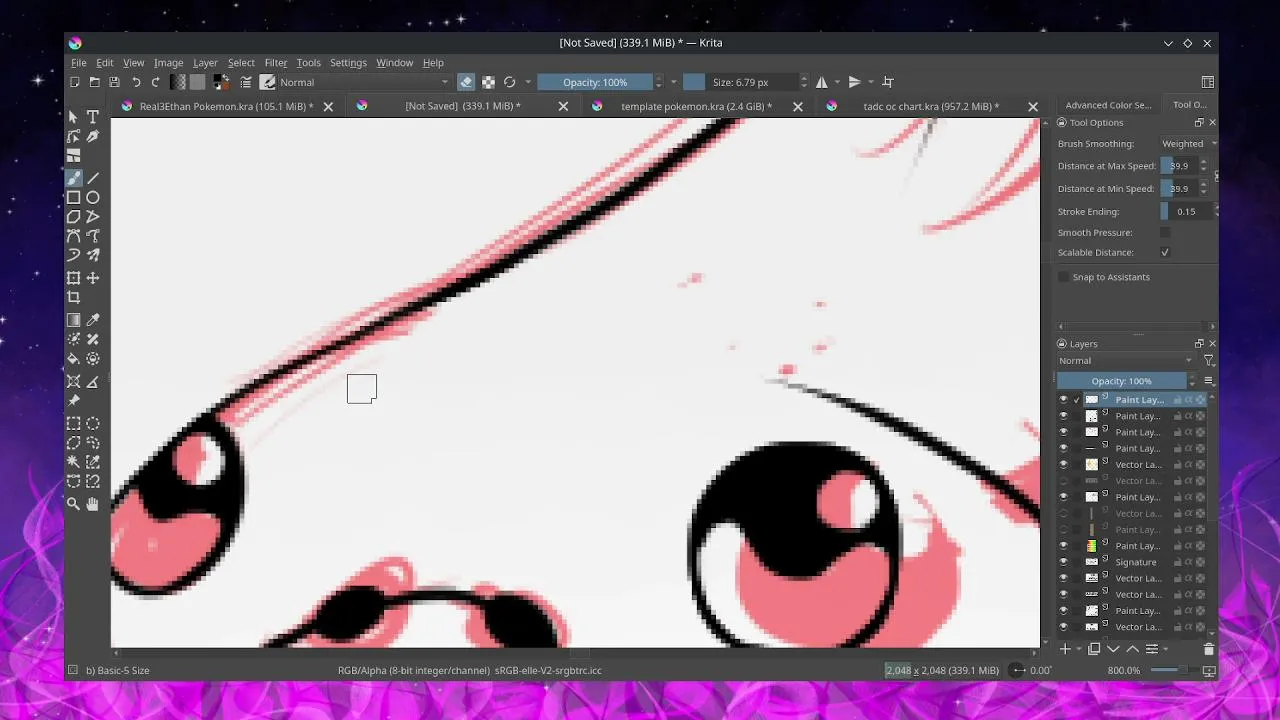Select the Pan hand tool
The height and width of the screenshot is (720, 1280).
tap(93, 504)
